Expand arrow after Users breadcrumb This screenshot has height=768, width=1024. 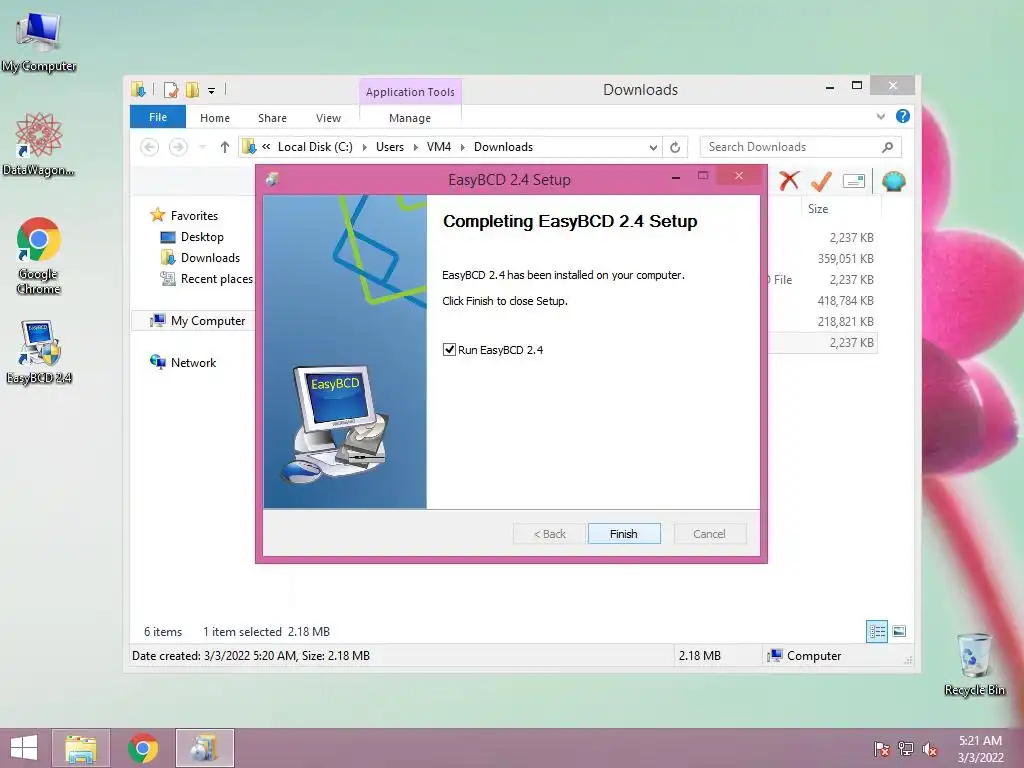coord(415,148)
